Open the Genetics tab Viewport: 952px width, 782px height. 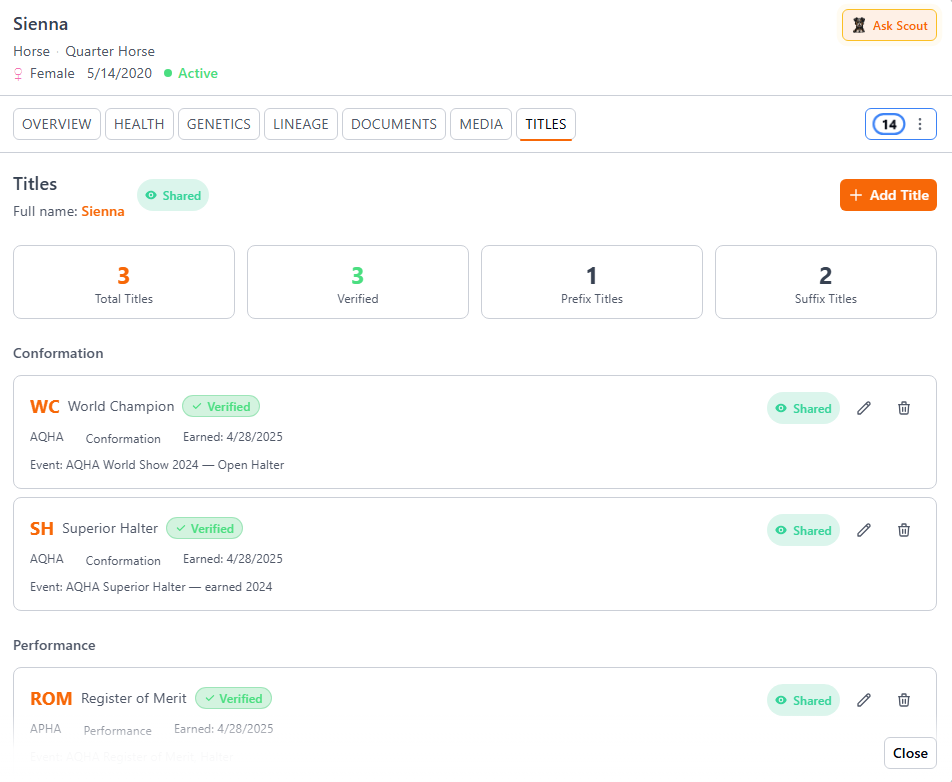[219, 124]
